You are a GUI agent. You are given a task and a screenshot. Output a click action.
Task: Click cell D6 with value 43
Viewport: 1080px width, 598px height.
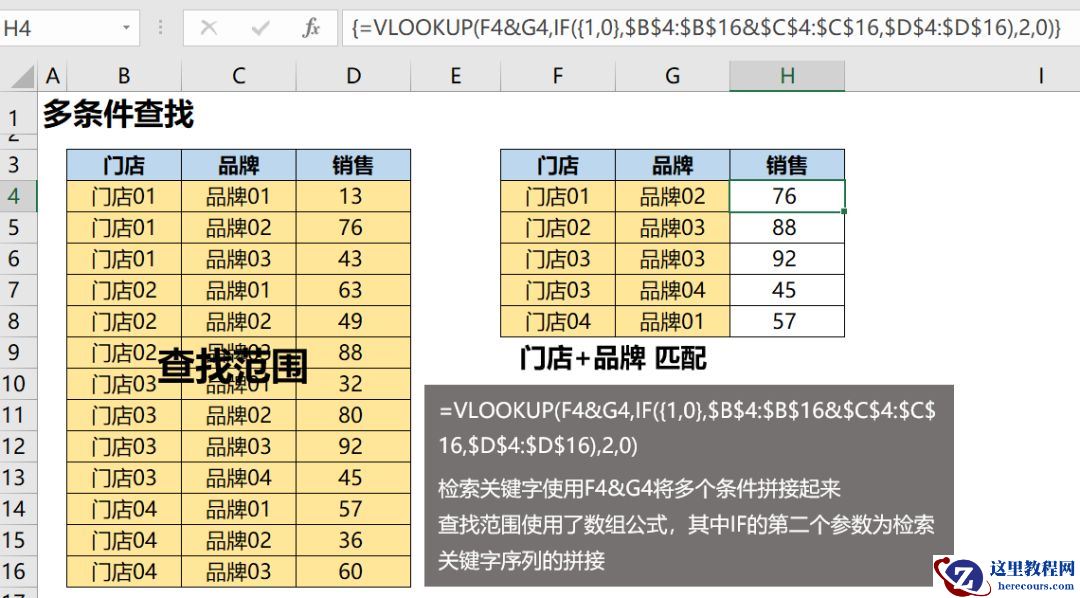(x=353, y=259)
